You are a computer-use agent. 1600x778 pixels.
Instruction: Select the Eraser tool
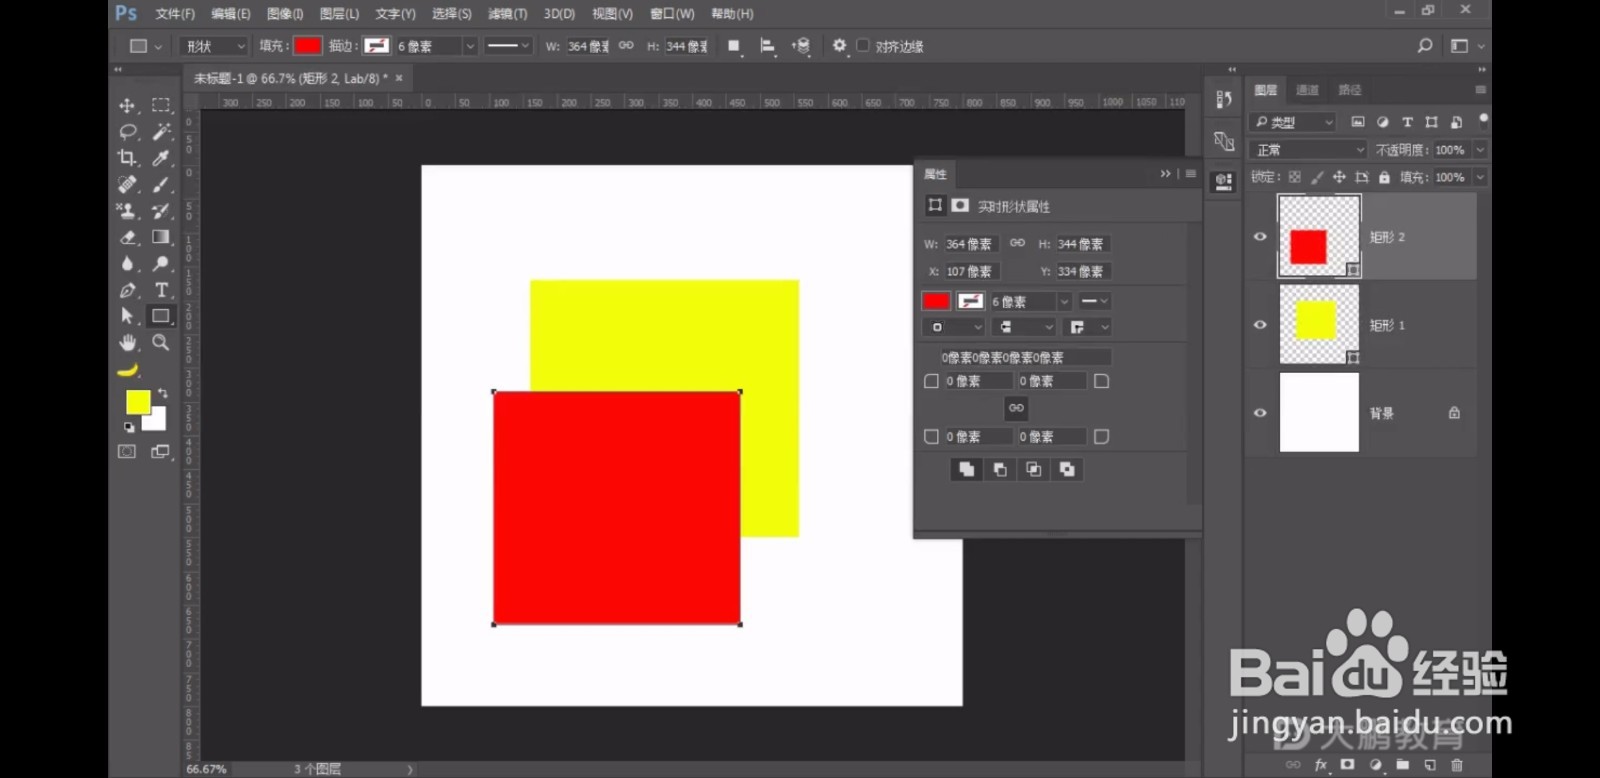pyautogui.click(x=127, y=237)
